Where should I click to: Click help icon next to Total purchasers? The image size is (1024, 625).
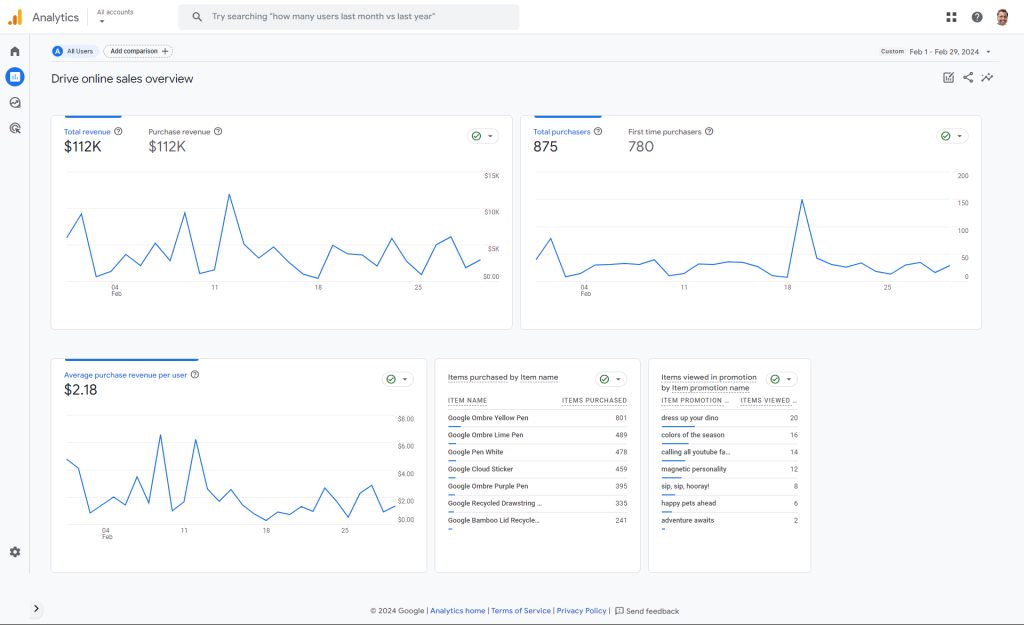tap(598, 131)
